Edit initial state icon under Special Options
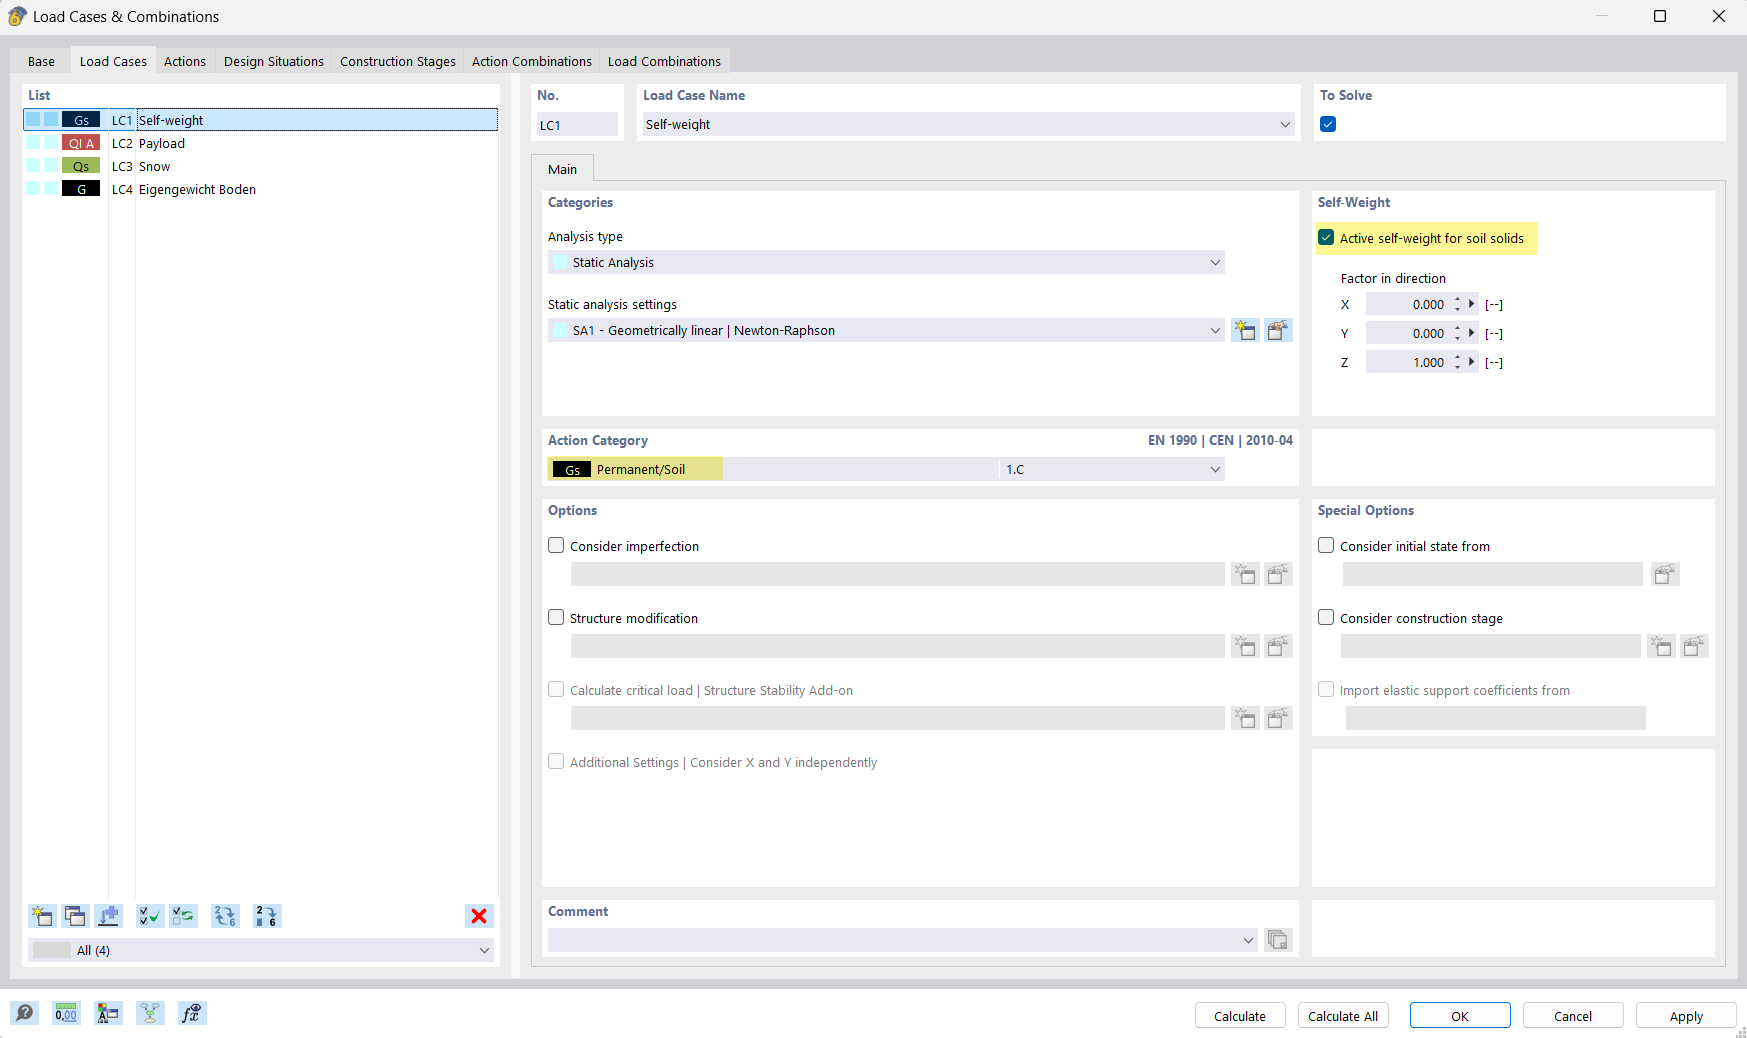Screen dimensions: 1747x1038 (x=1665, y=574)
